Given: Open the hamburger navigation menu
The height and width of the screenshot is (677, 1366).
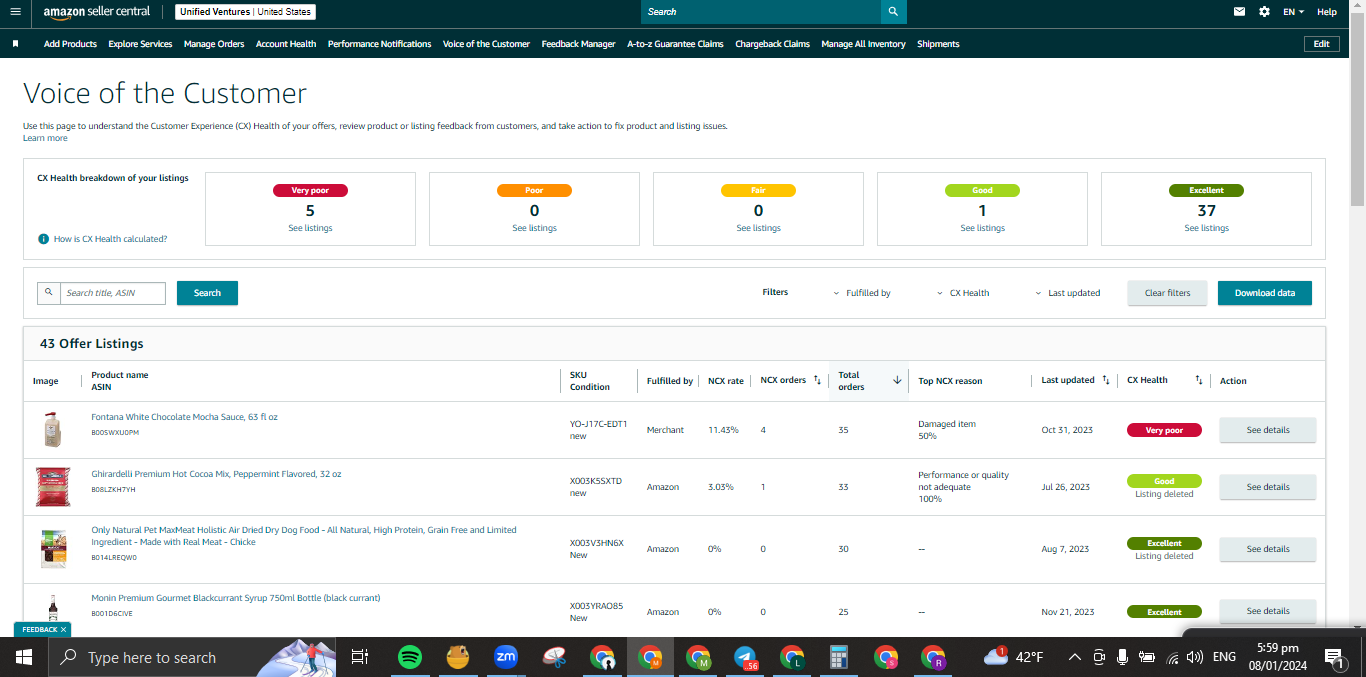Looking at the screenshot, I should point(15,12).
